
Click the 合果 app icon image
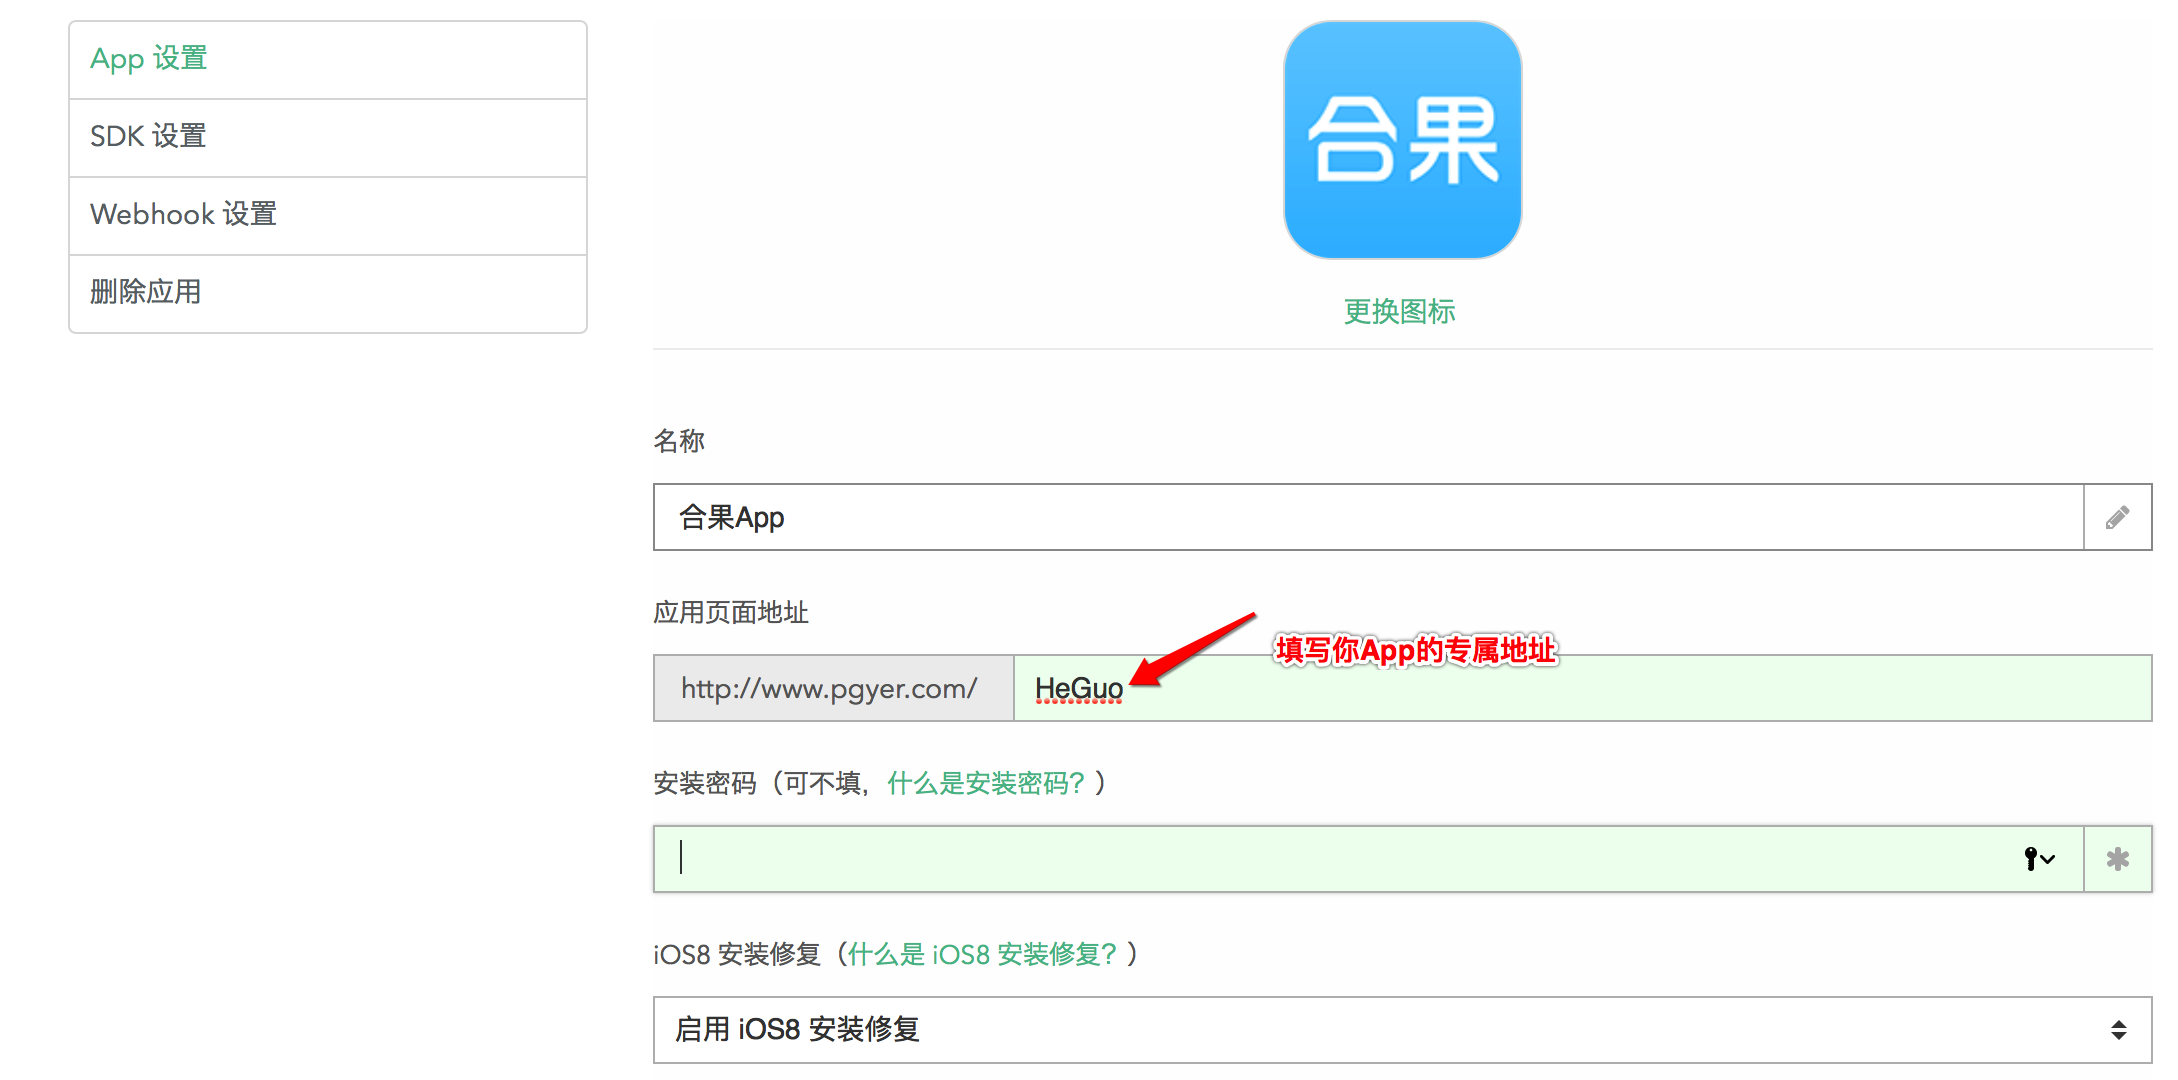(1402, 140)
